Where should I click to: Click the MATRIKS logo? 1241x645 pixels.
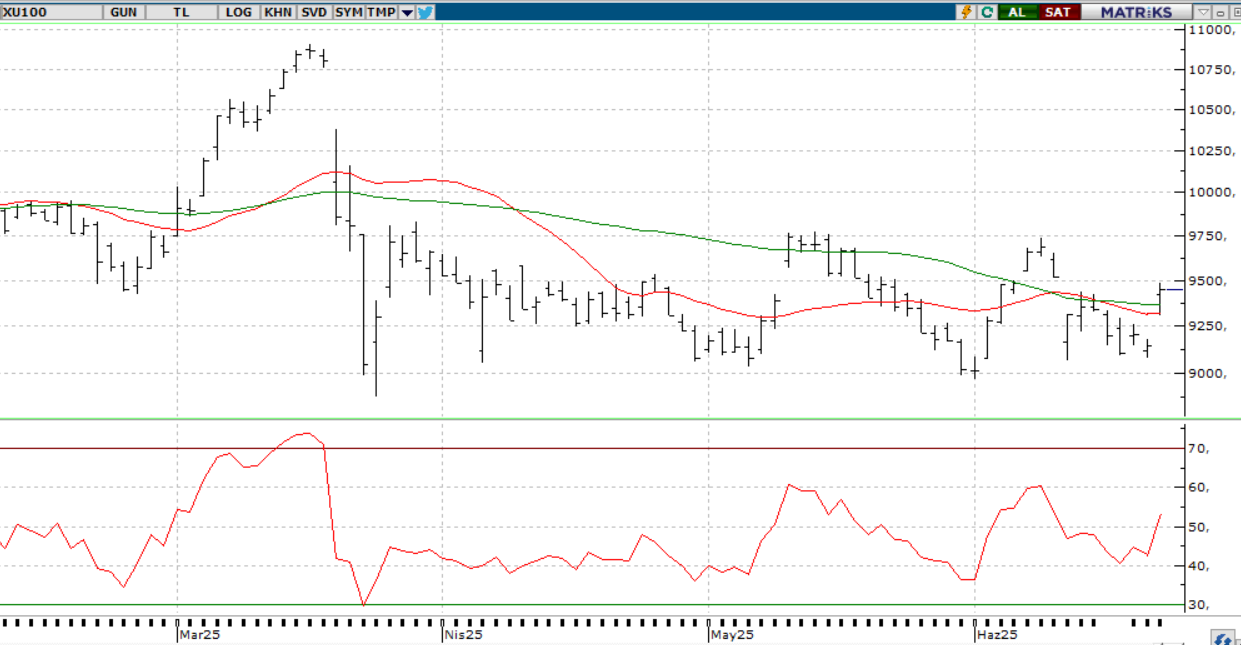point(1136,12)
